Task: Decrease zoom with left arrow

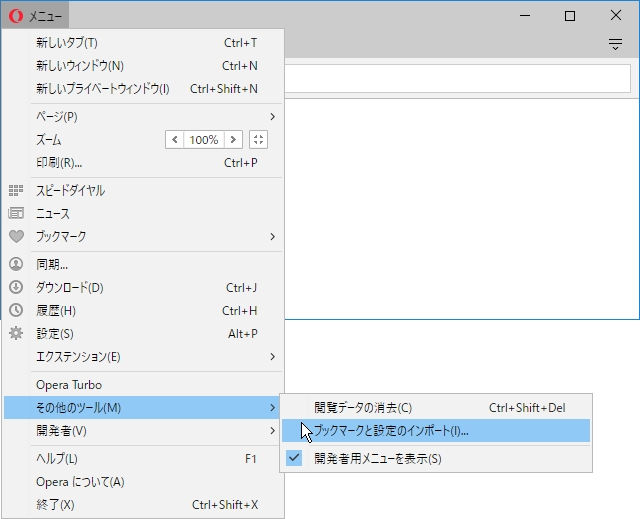Action: pos(175,140)
